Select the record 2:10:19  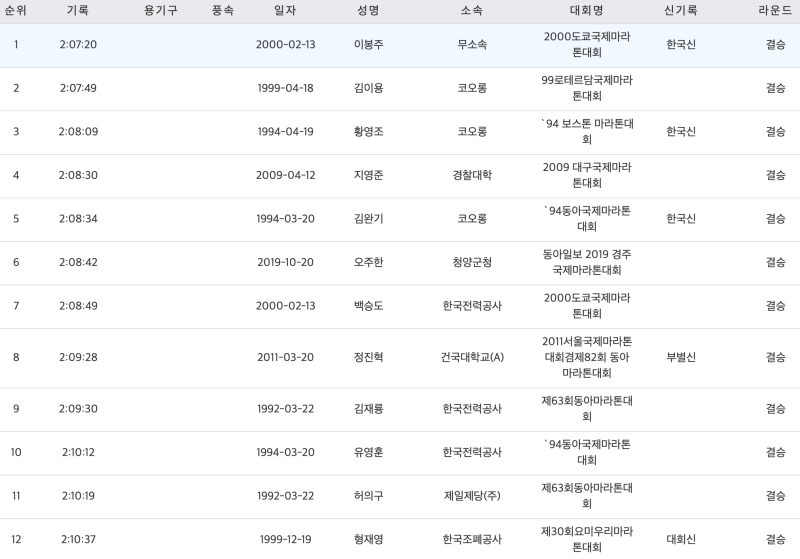tap(78, 496)
